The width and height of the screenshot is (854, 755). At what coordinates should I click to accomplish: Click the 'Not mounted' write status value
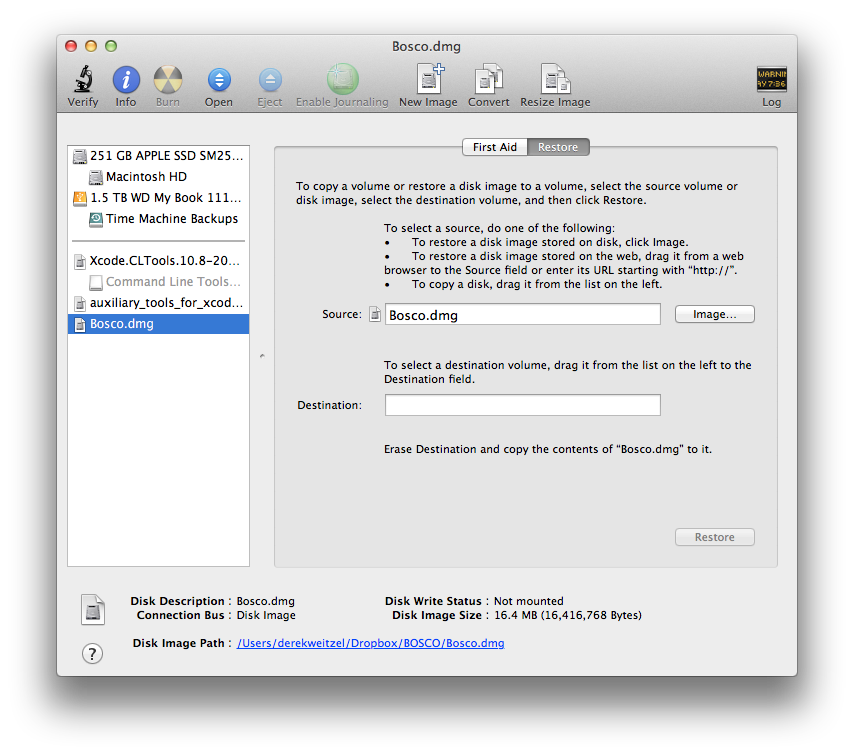[528, 601]
